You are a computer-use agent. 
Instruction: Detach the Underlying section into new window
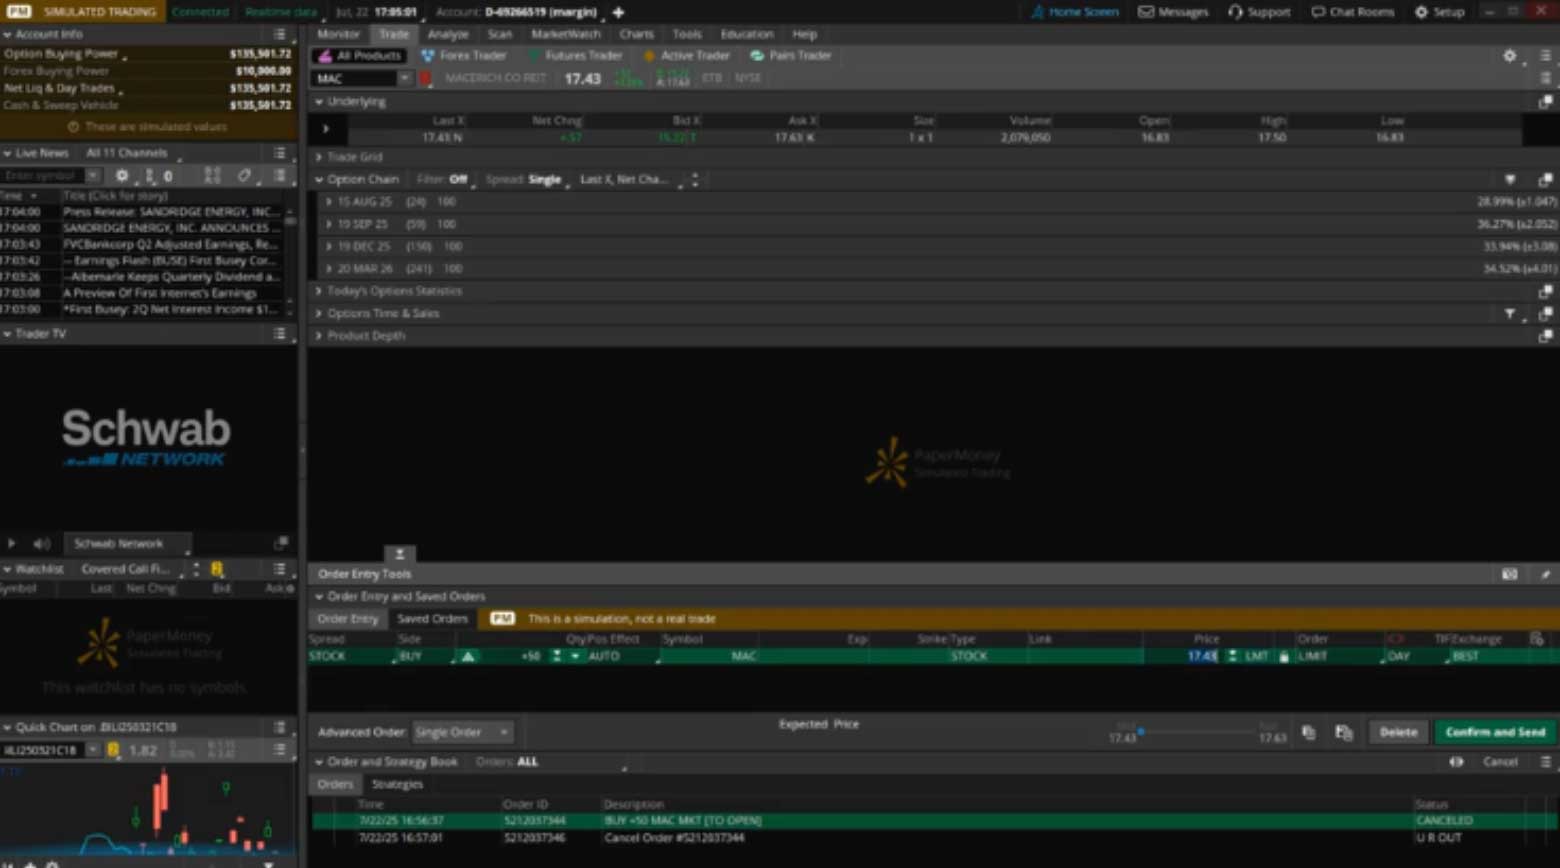point(1545,102)
